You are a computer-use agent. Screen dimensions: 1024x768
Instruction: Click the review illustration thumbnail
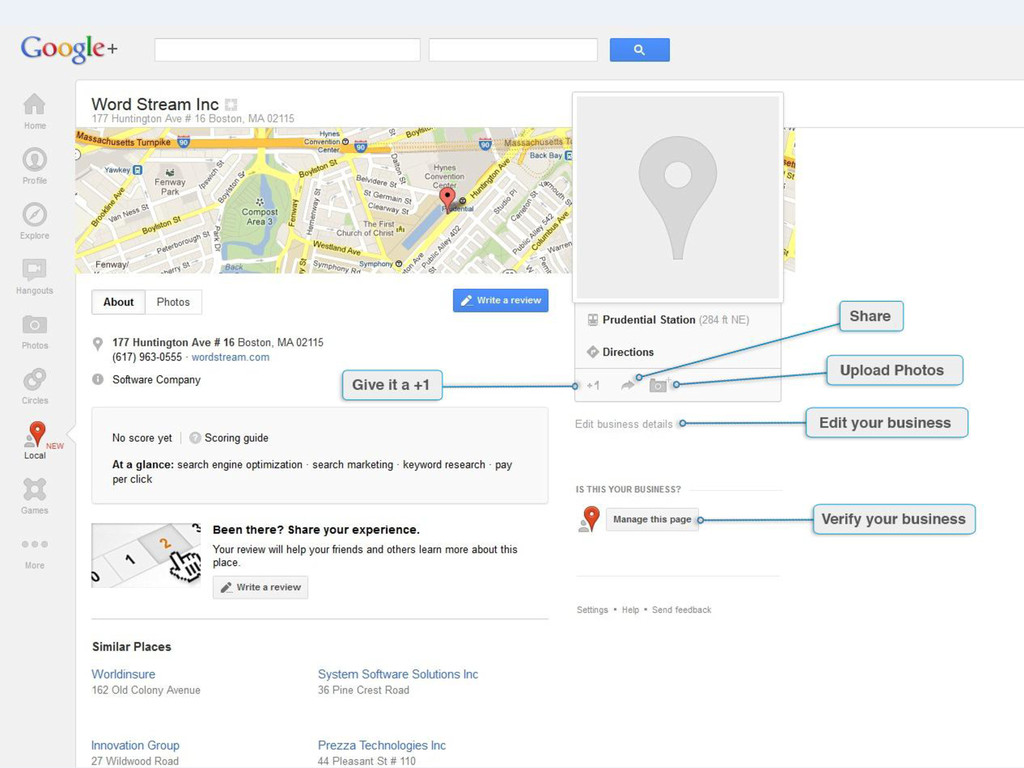coord(146,555)
